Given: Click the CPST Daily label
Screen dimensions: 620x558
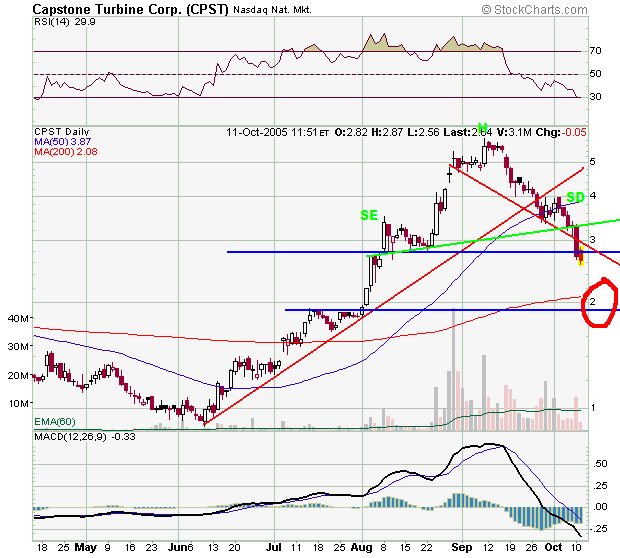Looking at the screenshot, I should point(62,132).
